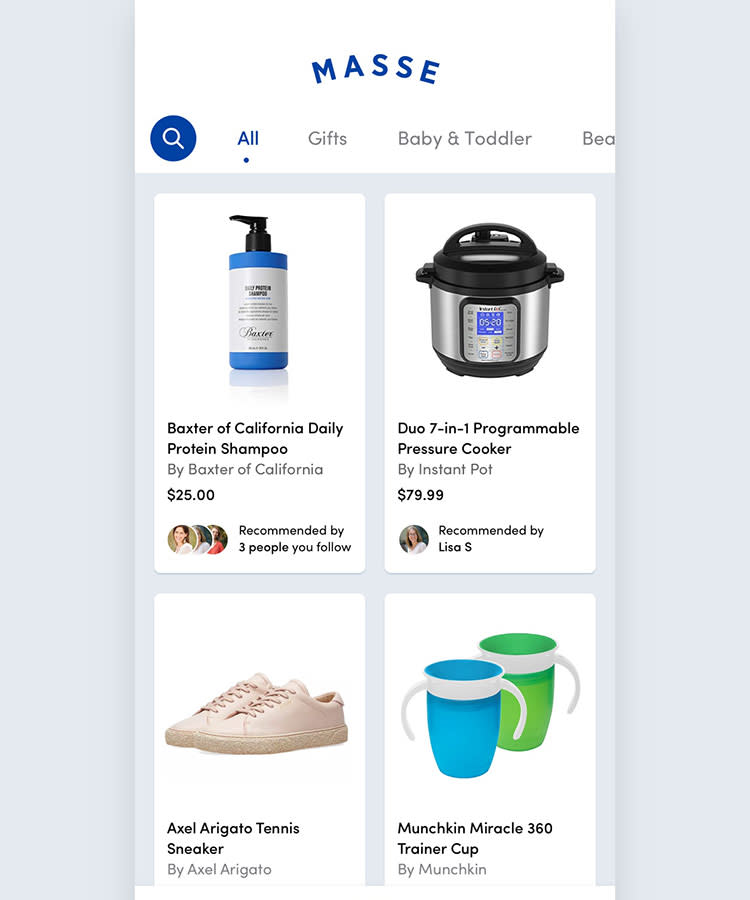
Task: Click the 'By Baxter of California' brand name
Action: point(245,470)
